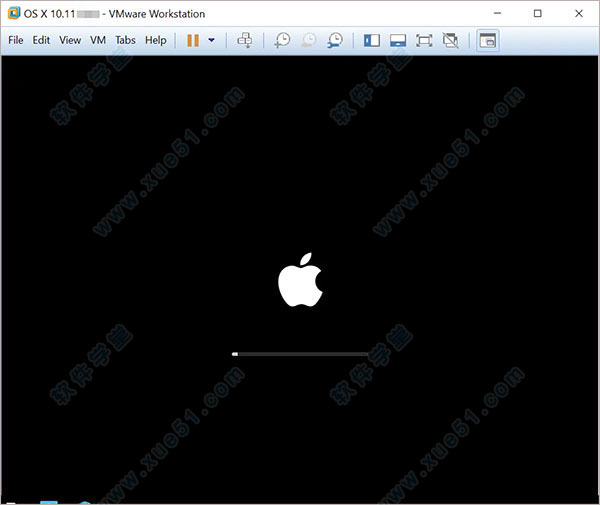Open the Edit menu
The image size is (600, 505).
[41, 40]
